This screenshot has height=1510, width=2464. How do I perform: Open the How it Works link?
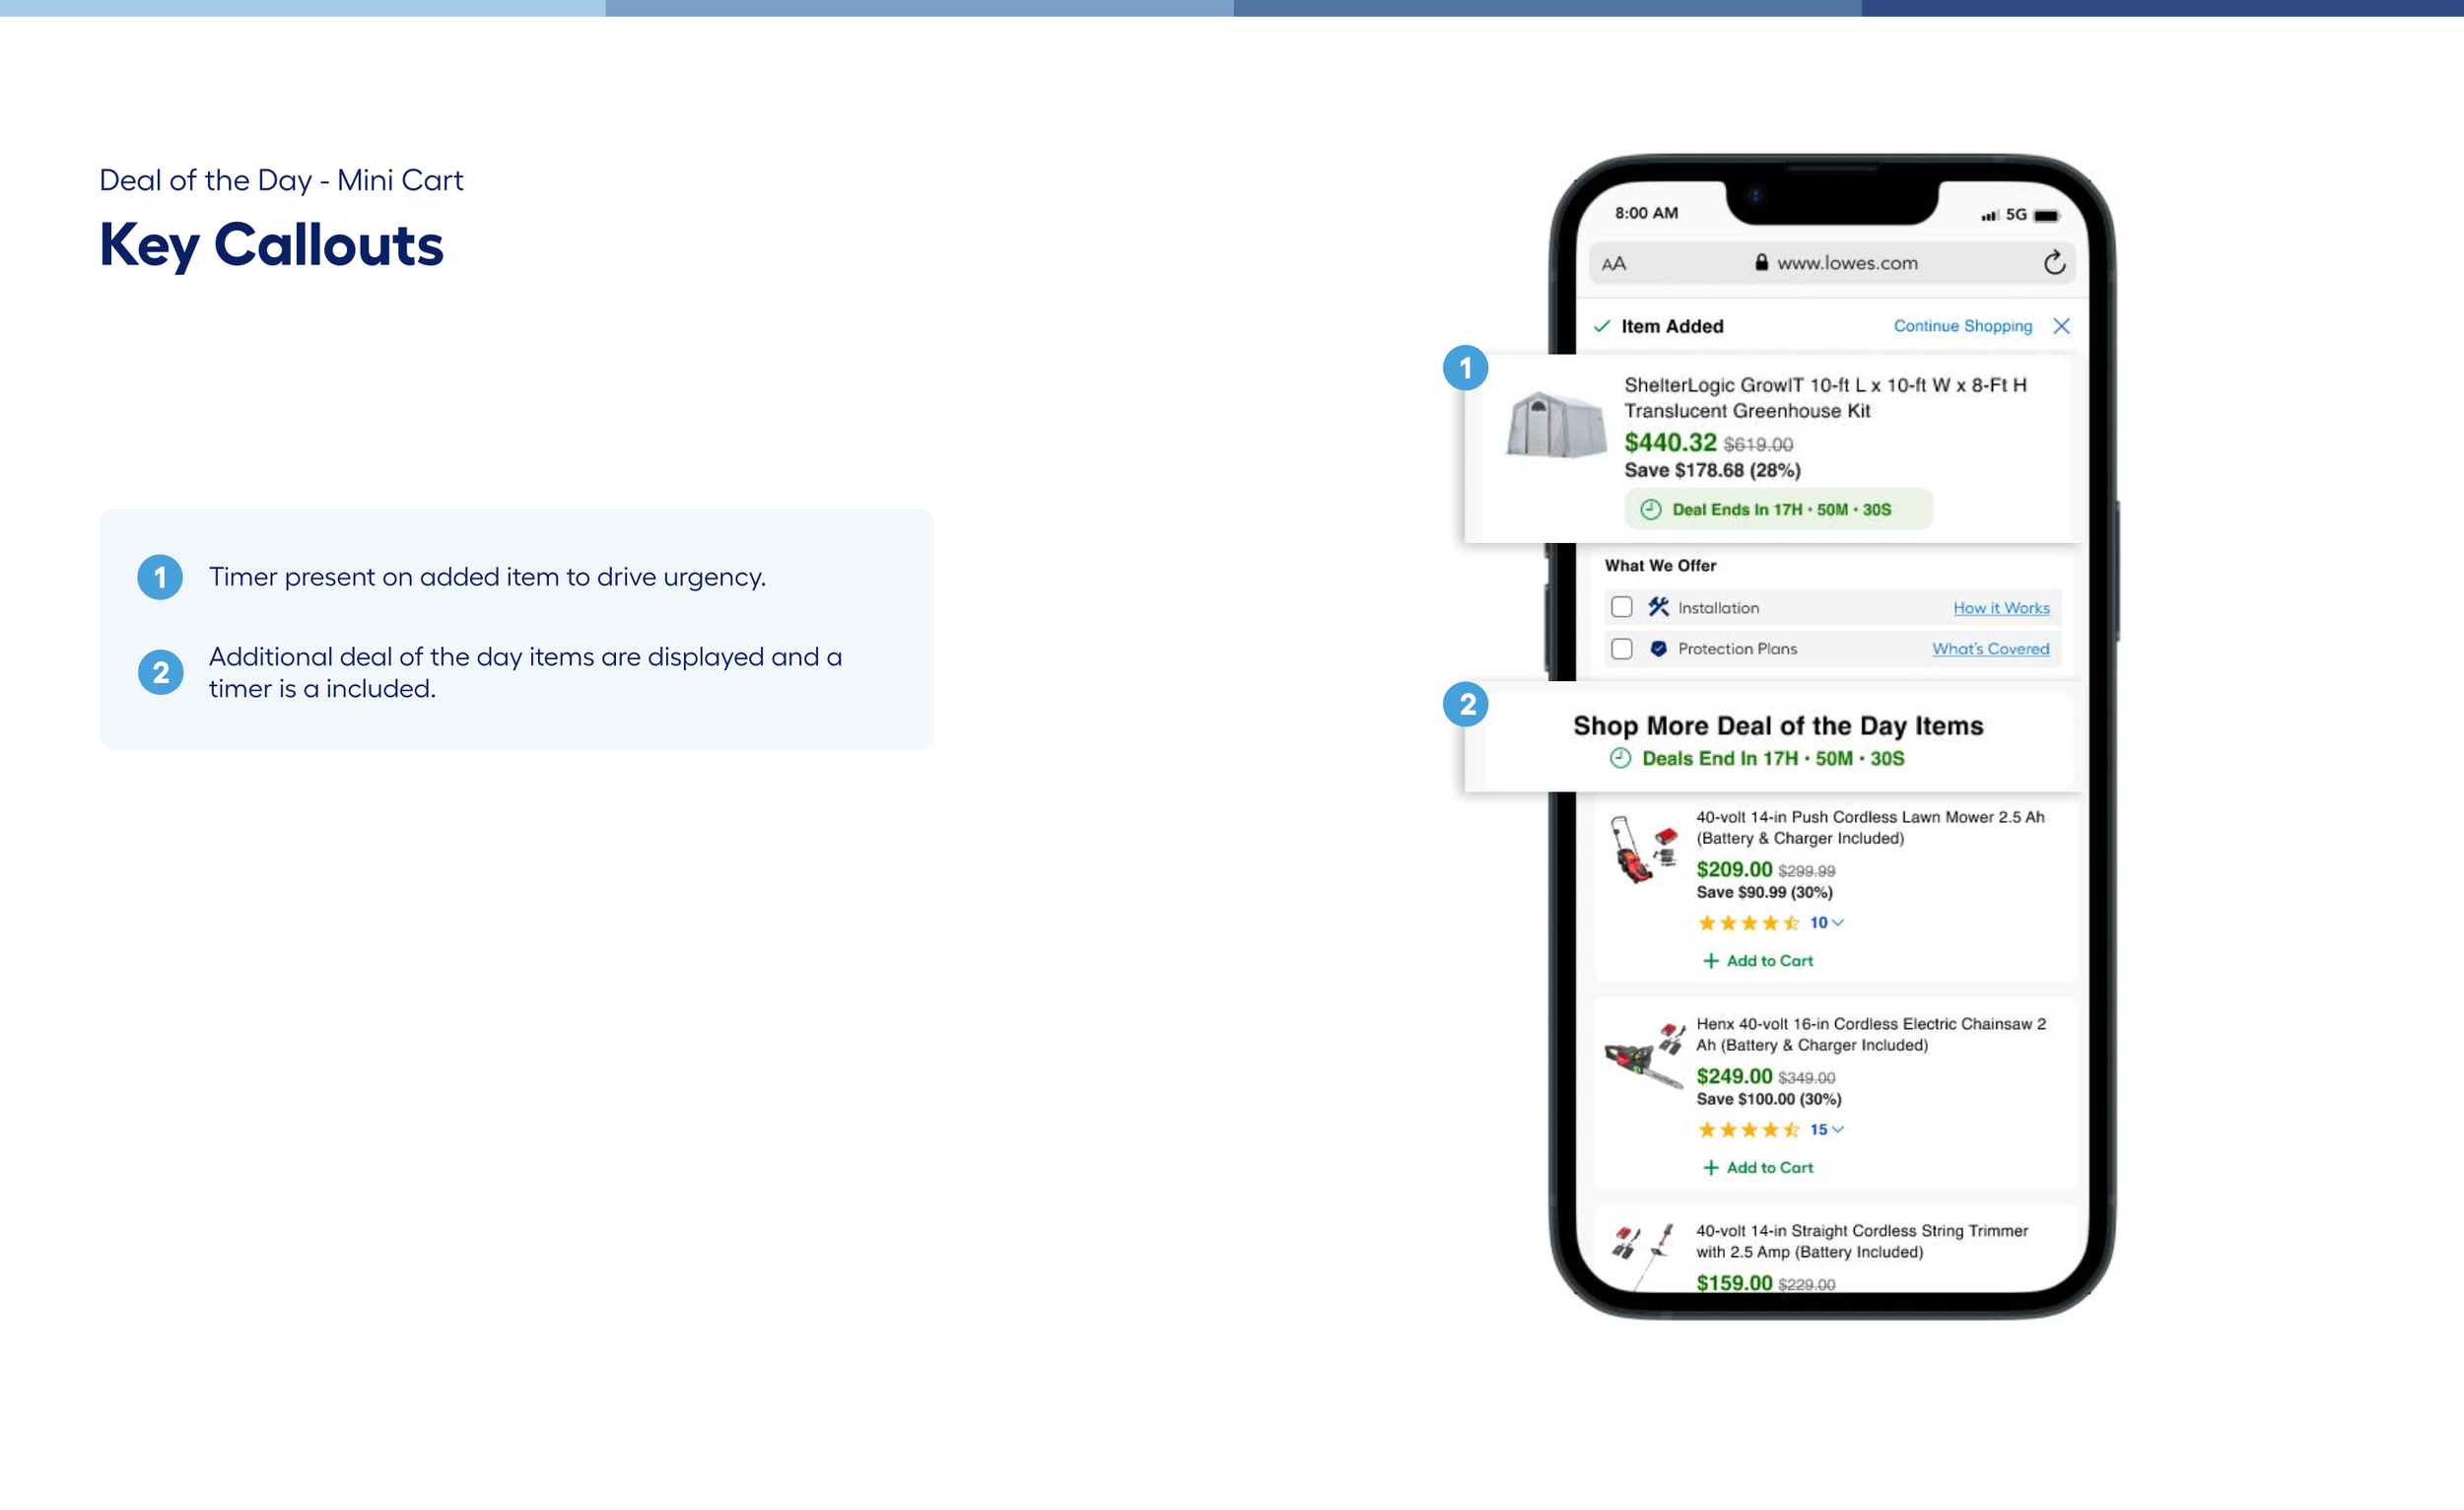(x=2001, y=608)
